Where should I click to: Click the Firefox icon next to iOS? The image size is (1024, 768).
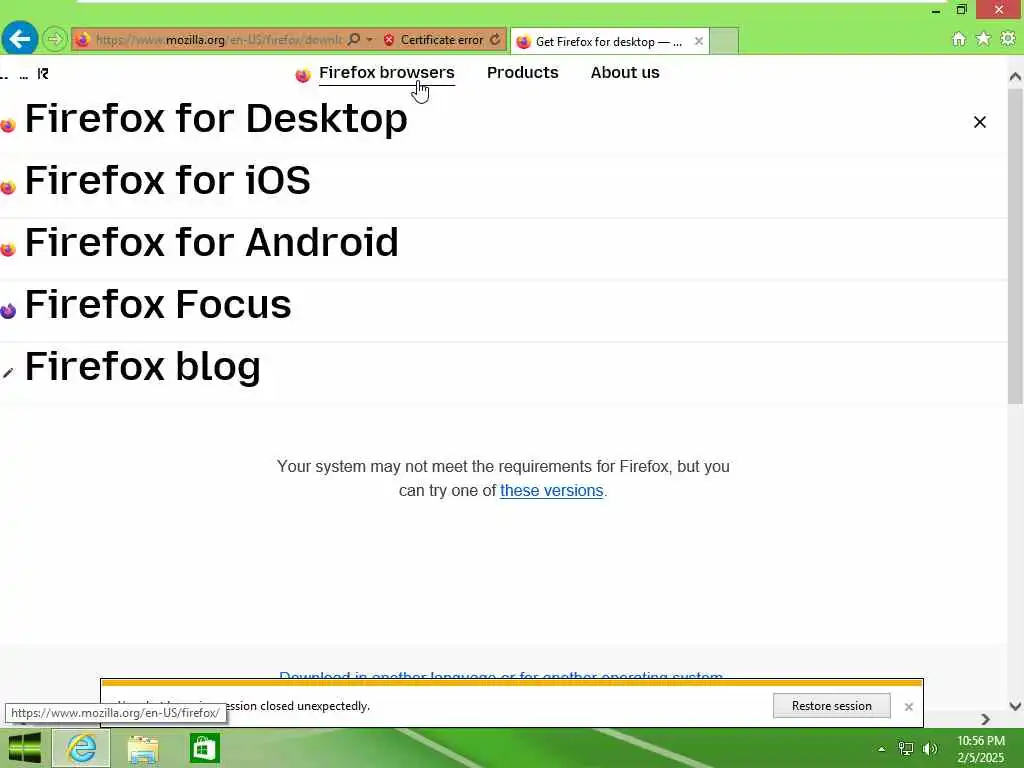coord(8,187)
